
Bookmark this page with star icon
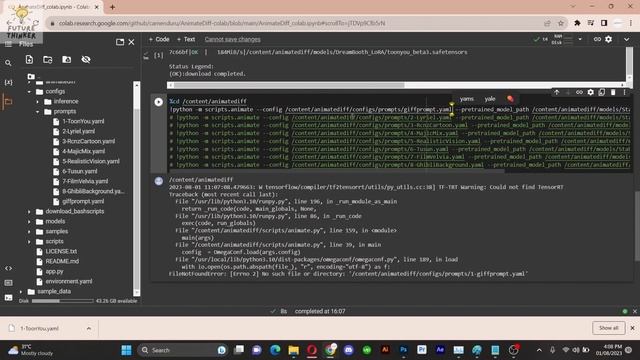tap(561, 23)
